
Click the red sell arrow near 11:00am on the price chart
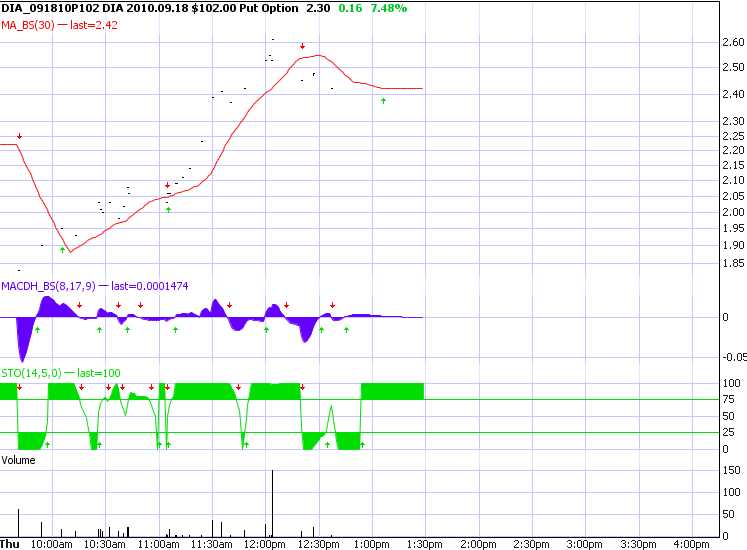[x=167, y=186]
